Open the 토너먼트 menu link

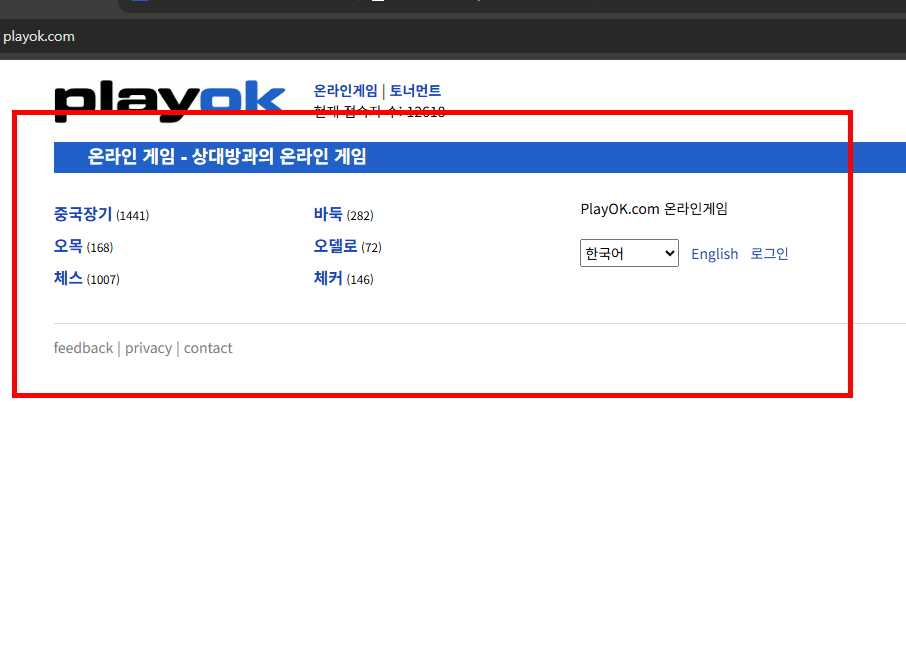pyautogui.click(x=415, y=90)
